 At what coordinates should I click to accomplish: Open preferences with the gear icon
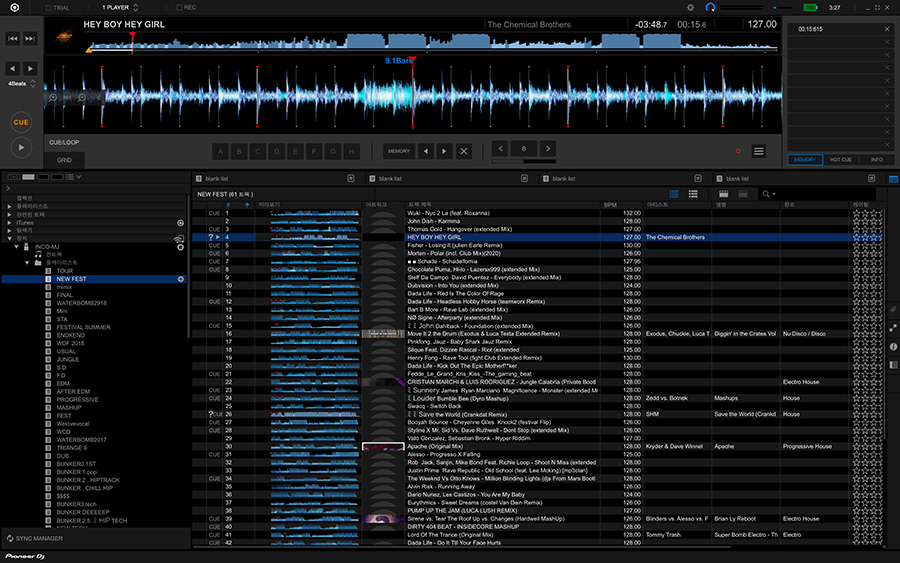point(690,7)
